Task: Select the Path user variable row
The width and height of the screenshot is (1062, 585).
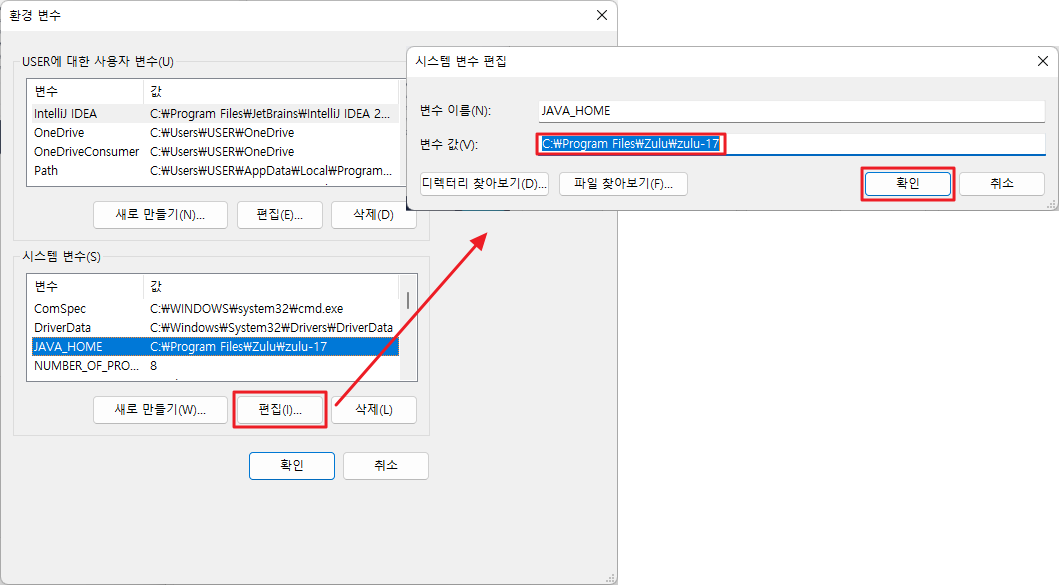Action: 214,171
